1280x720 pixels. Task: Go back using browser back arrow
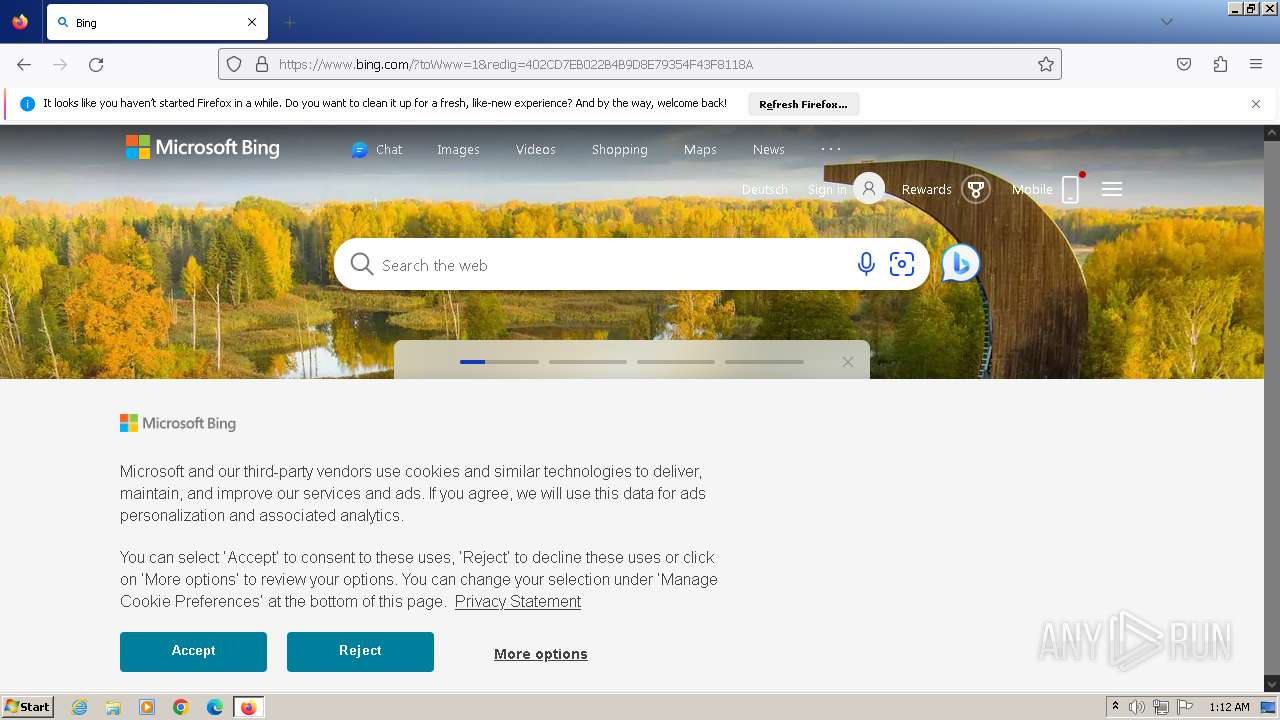click(x=24, y=64)
